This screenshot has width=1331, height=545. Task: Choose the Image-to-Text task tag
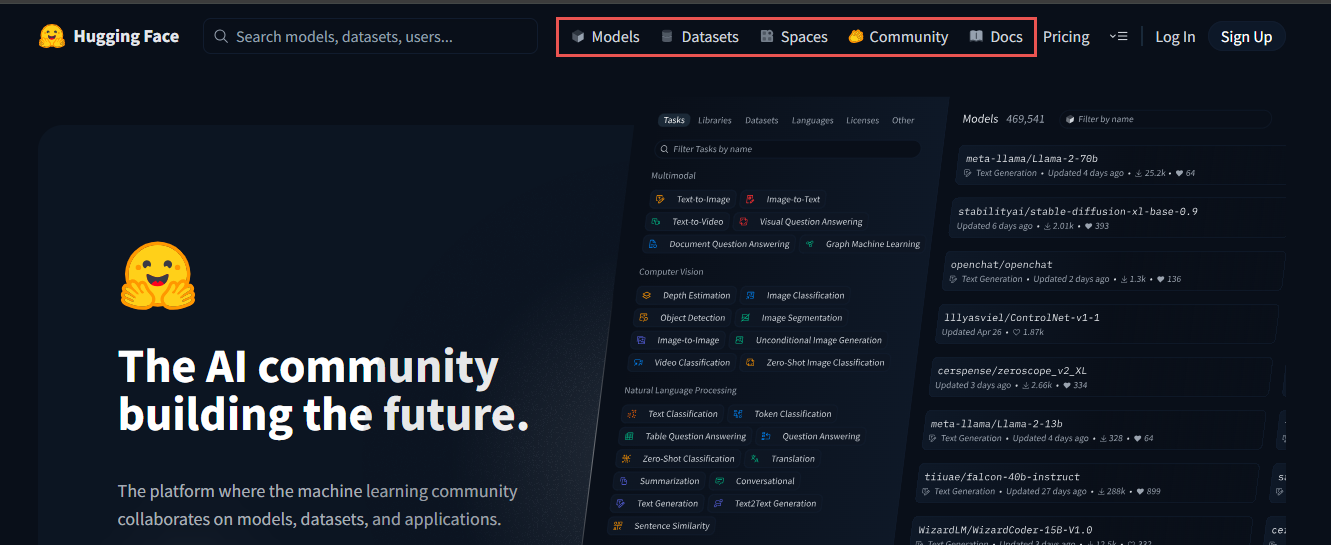click(x=783, y=199)
